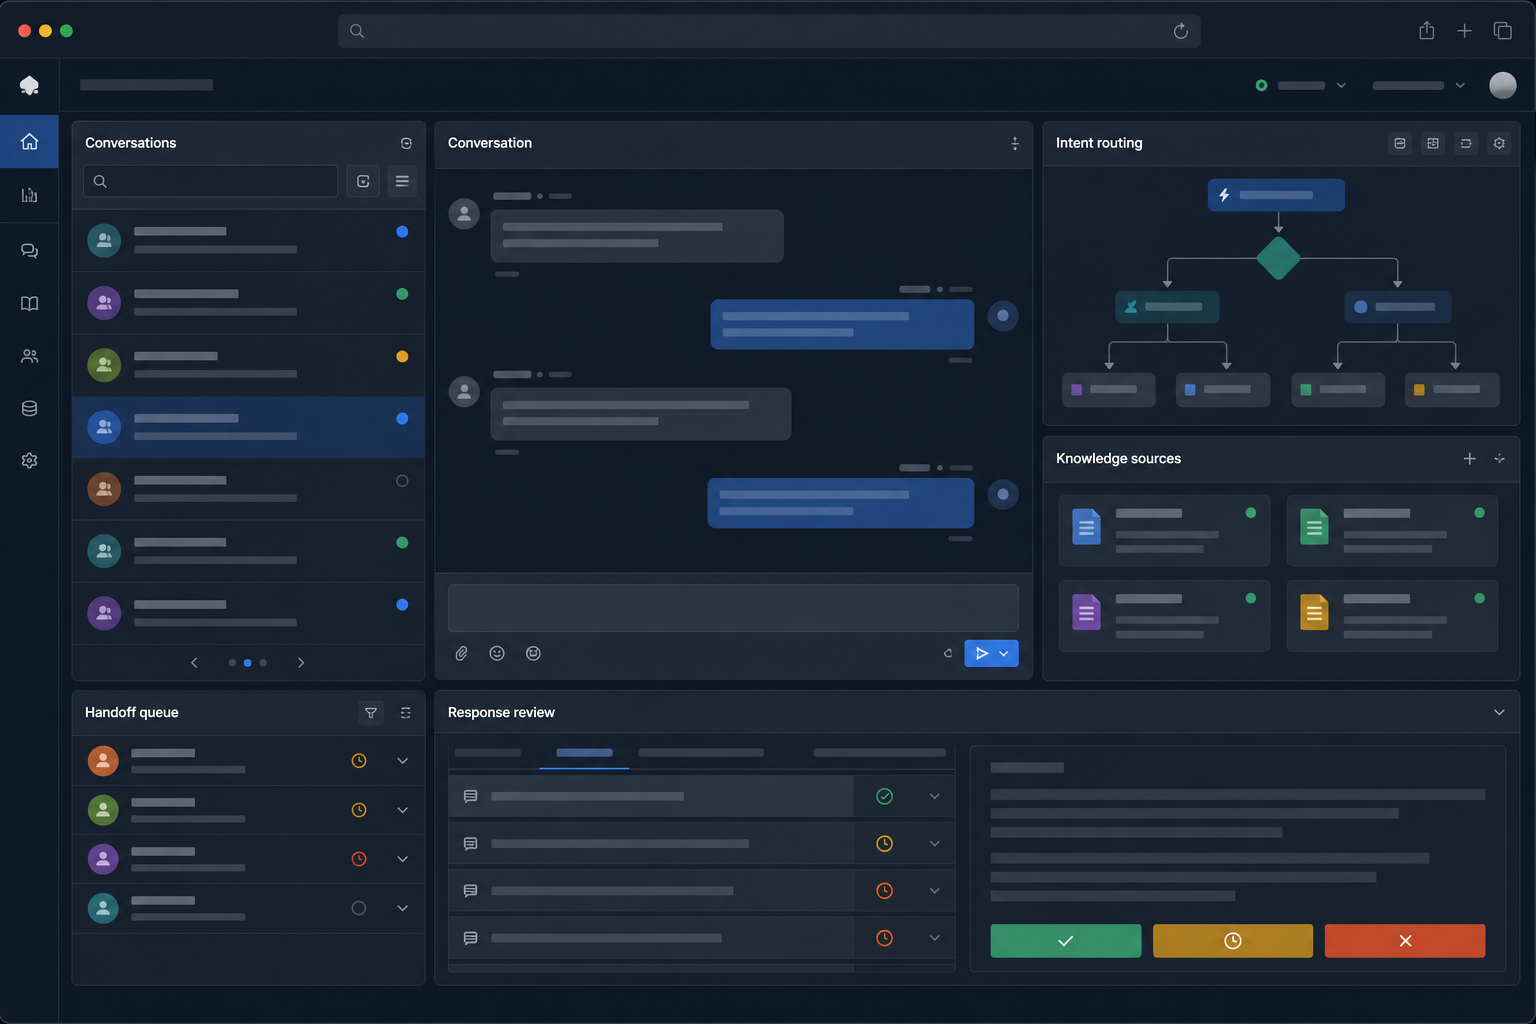Open the analytics bar chart sidebar icon

click(x=29, y=195)
